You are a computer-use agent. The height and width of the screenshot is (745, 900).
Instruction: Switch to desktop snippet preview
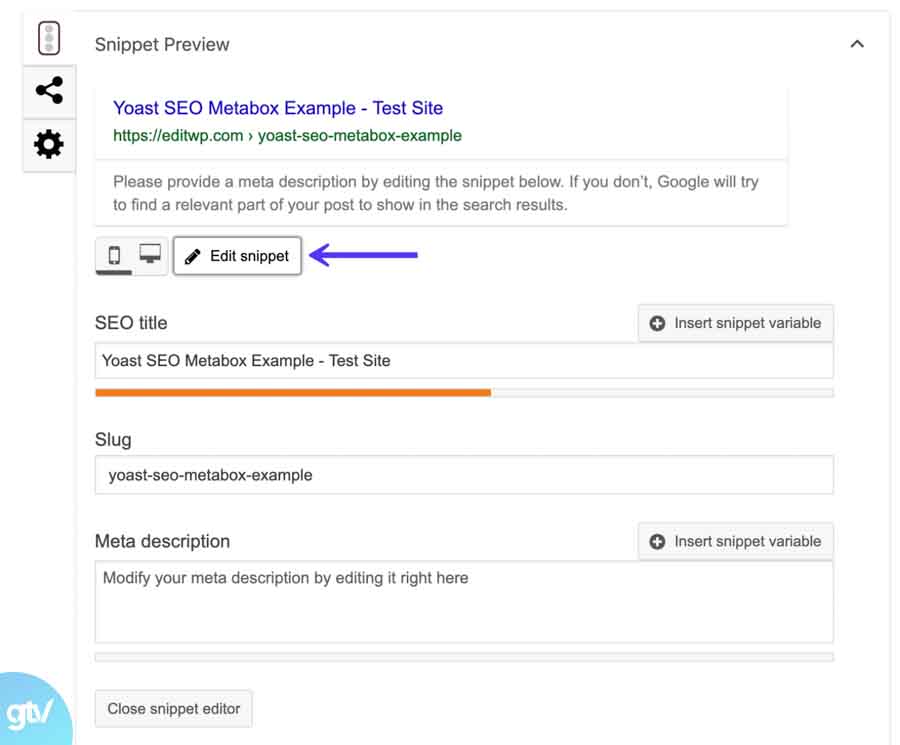coord(150,256)
